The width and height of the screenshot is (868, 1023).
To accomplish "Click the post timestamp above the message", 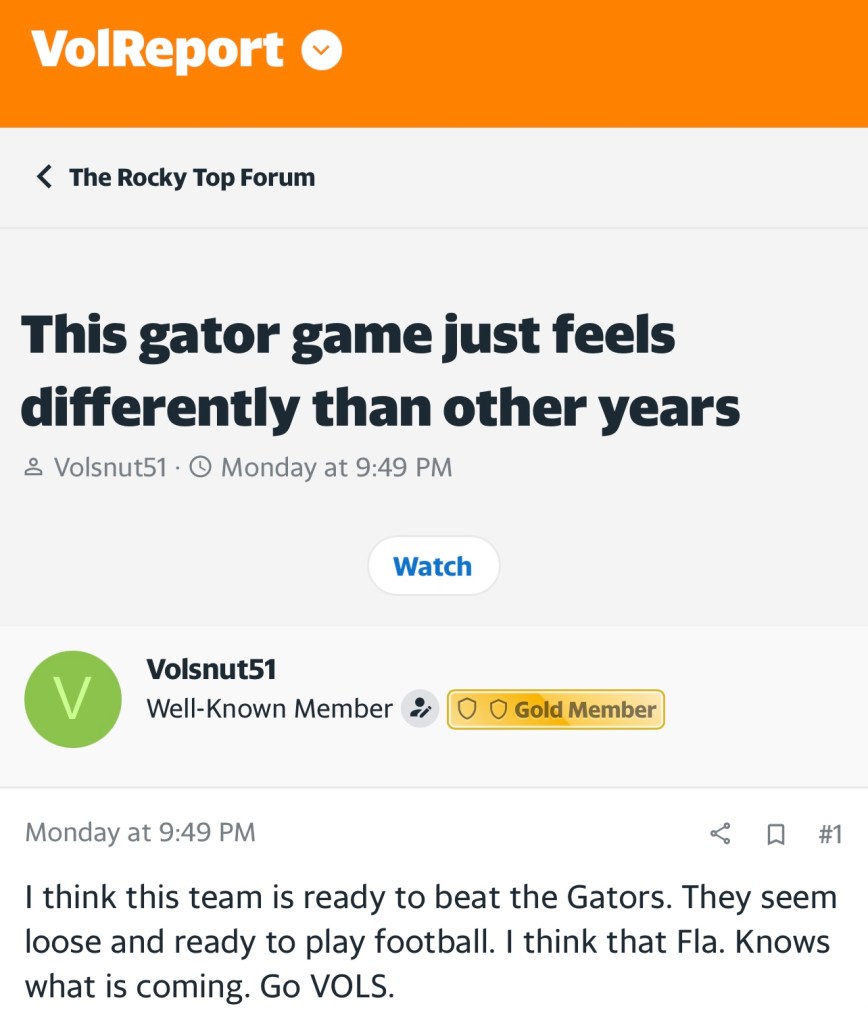I will (140, 832).
